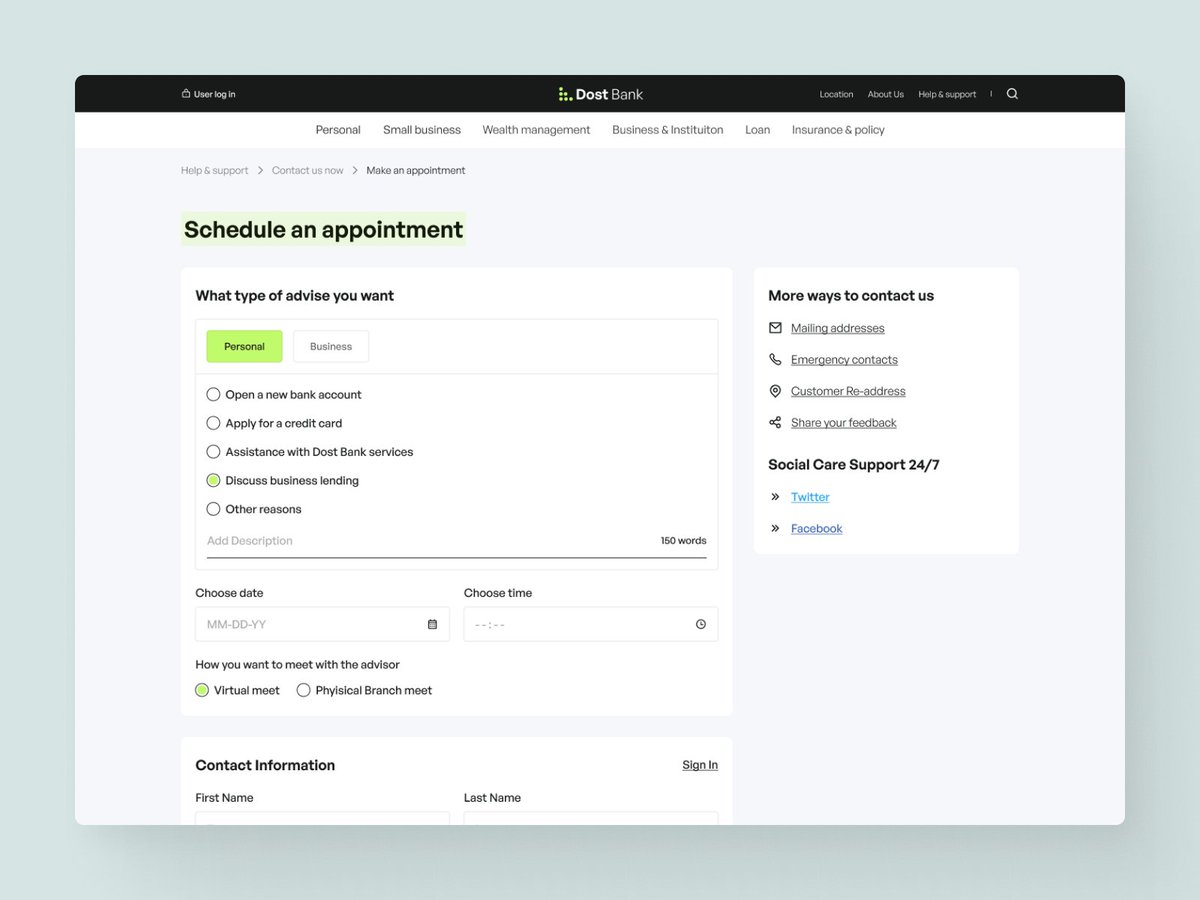Open the Location link in header
Viewport: 1200px width, 900px height.
[x=836, y=94]
